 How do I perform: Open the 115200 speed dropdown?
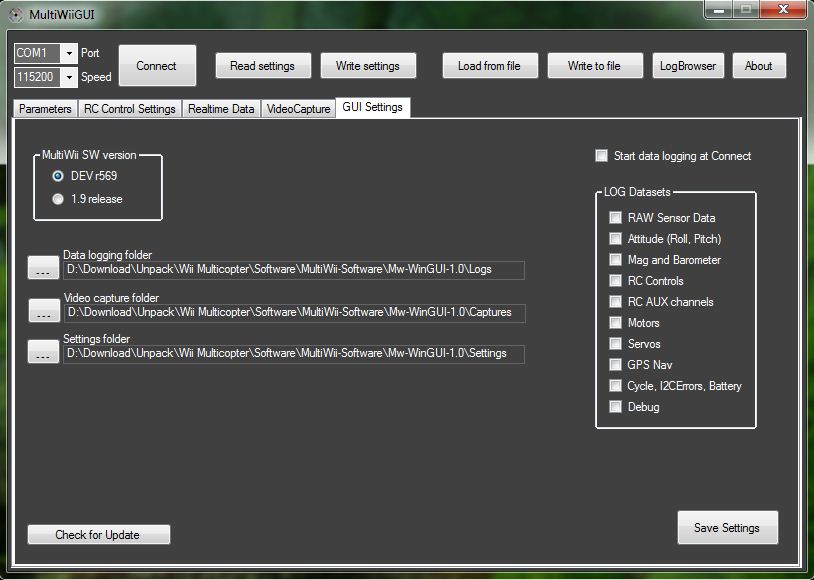(x=69, y=77)
